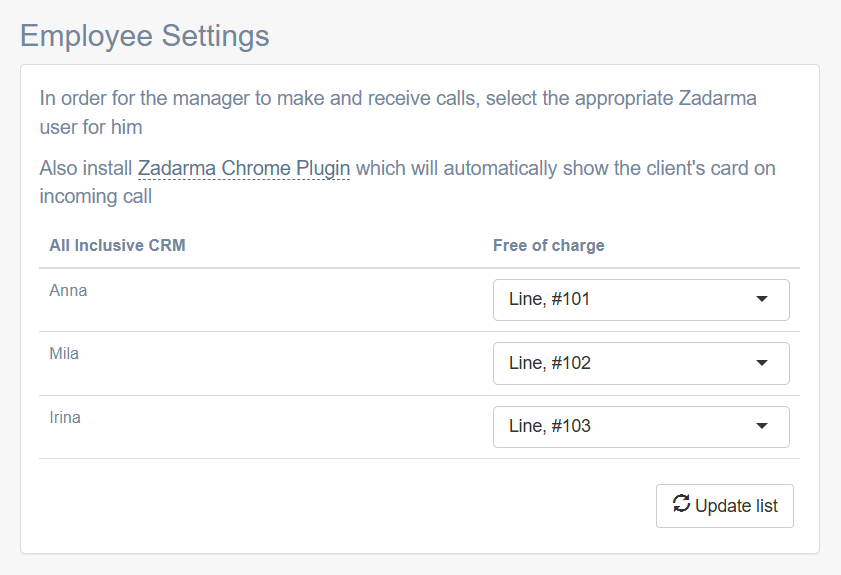
Task: Click the arrow icon on Irina's line selector
Action: pos(762,426)
